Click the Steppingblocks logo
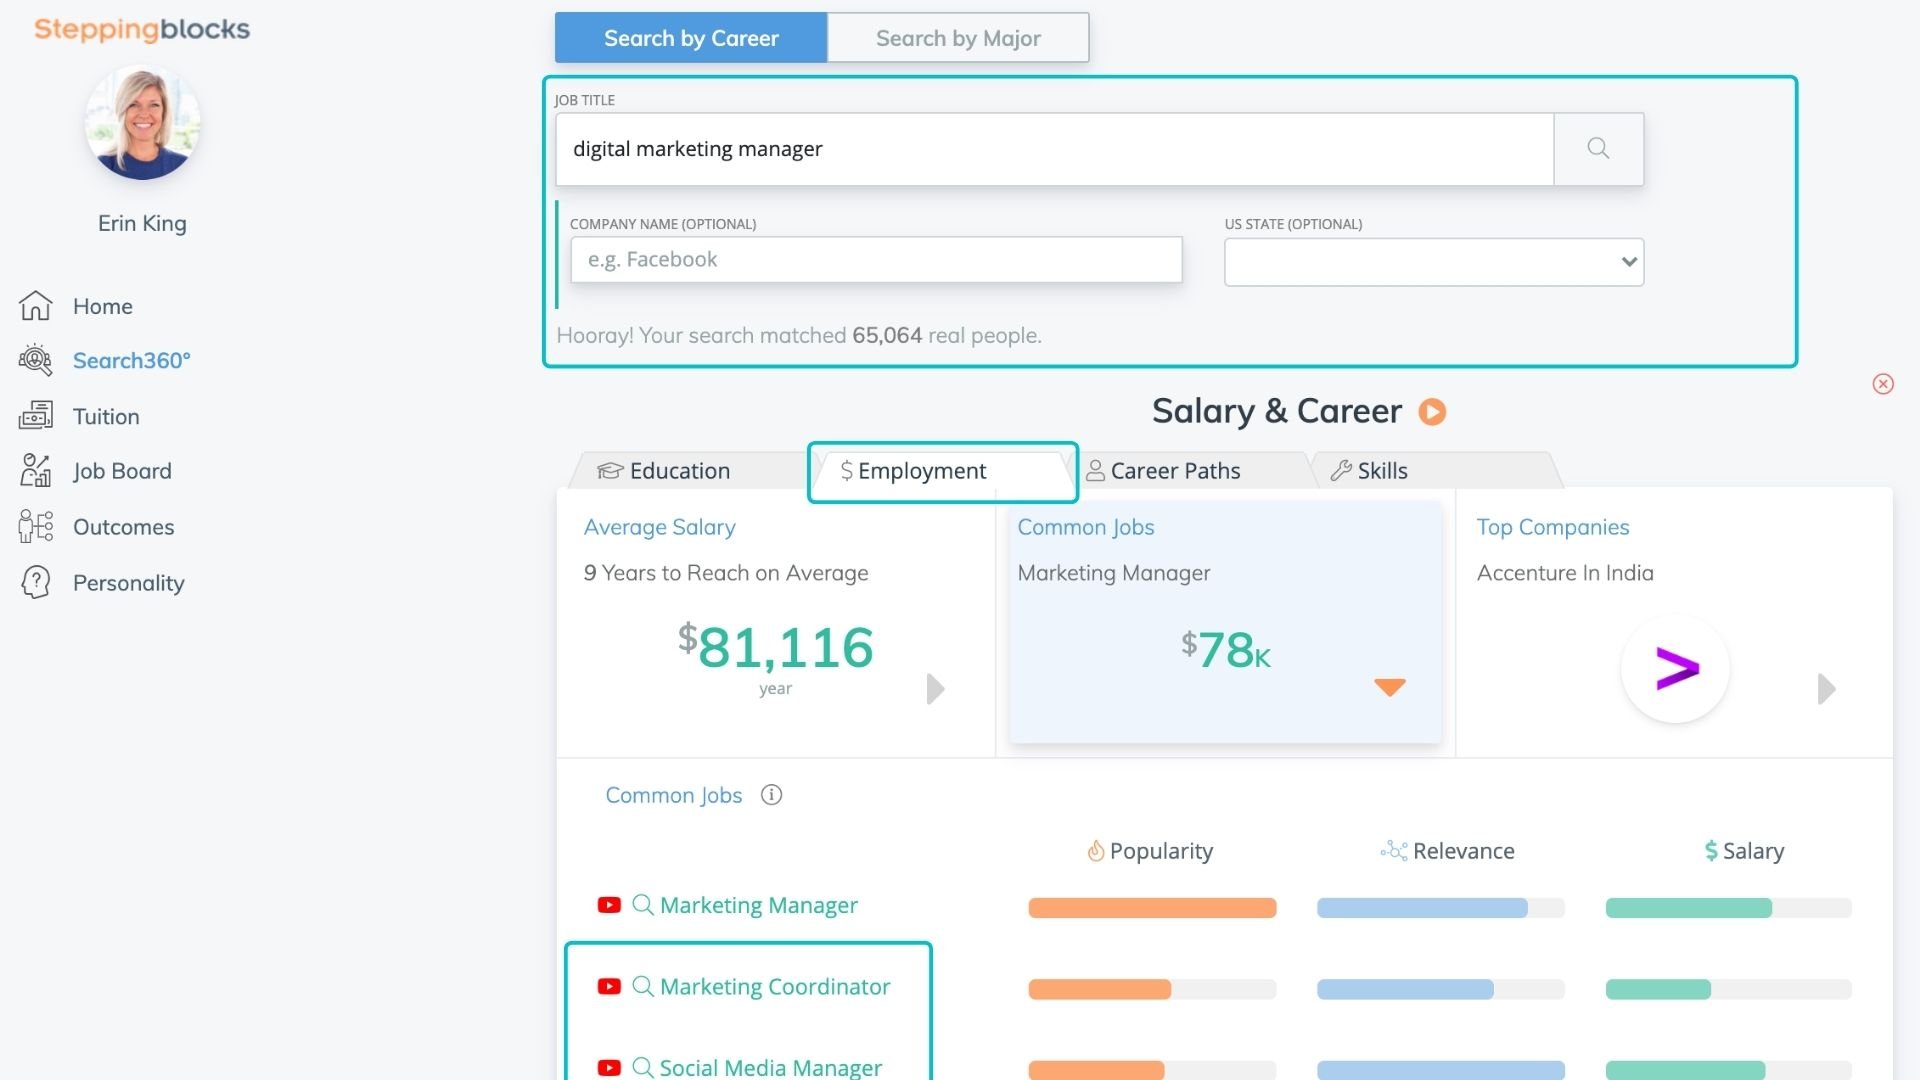 [142, 30]
